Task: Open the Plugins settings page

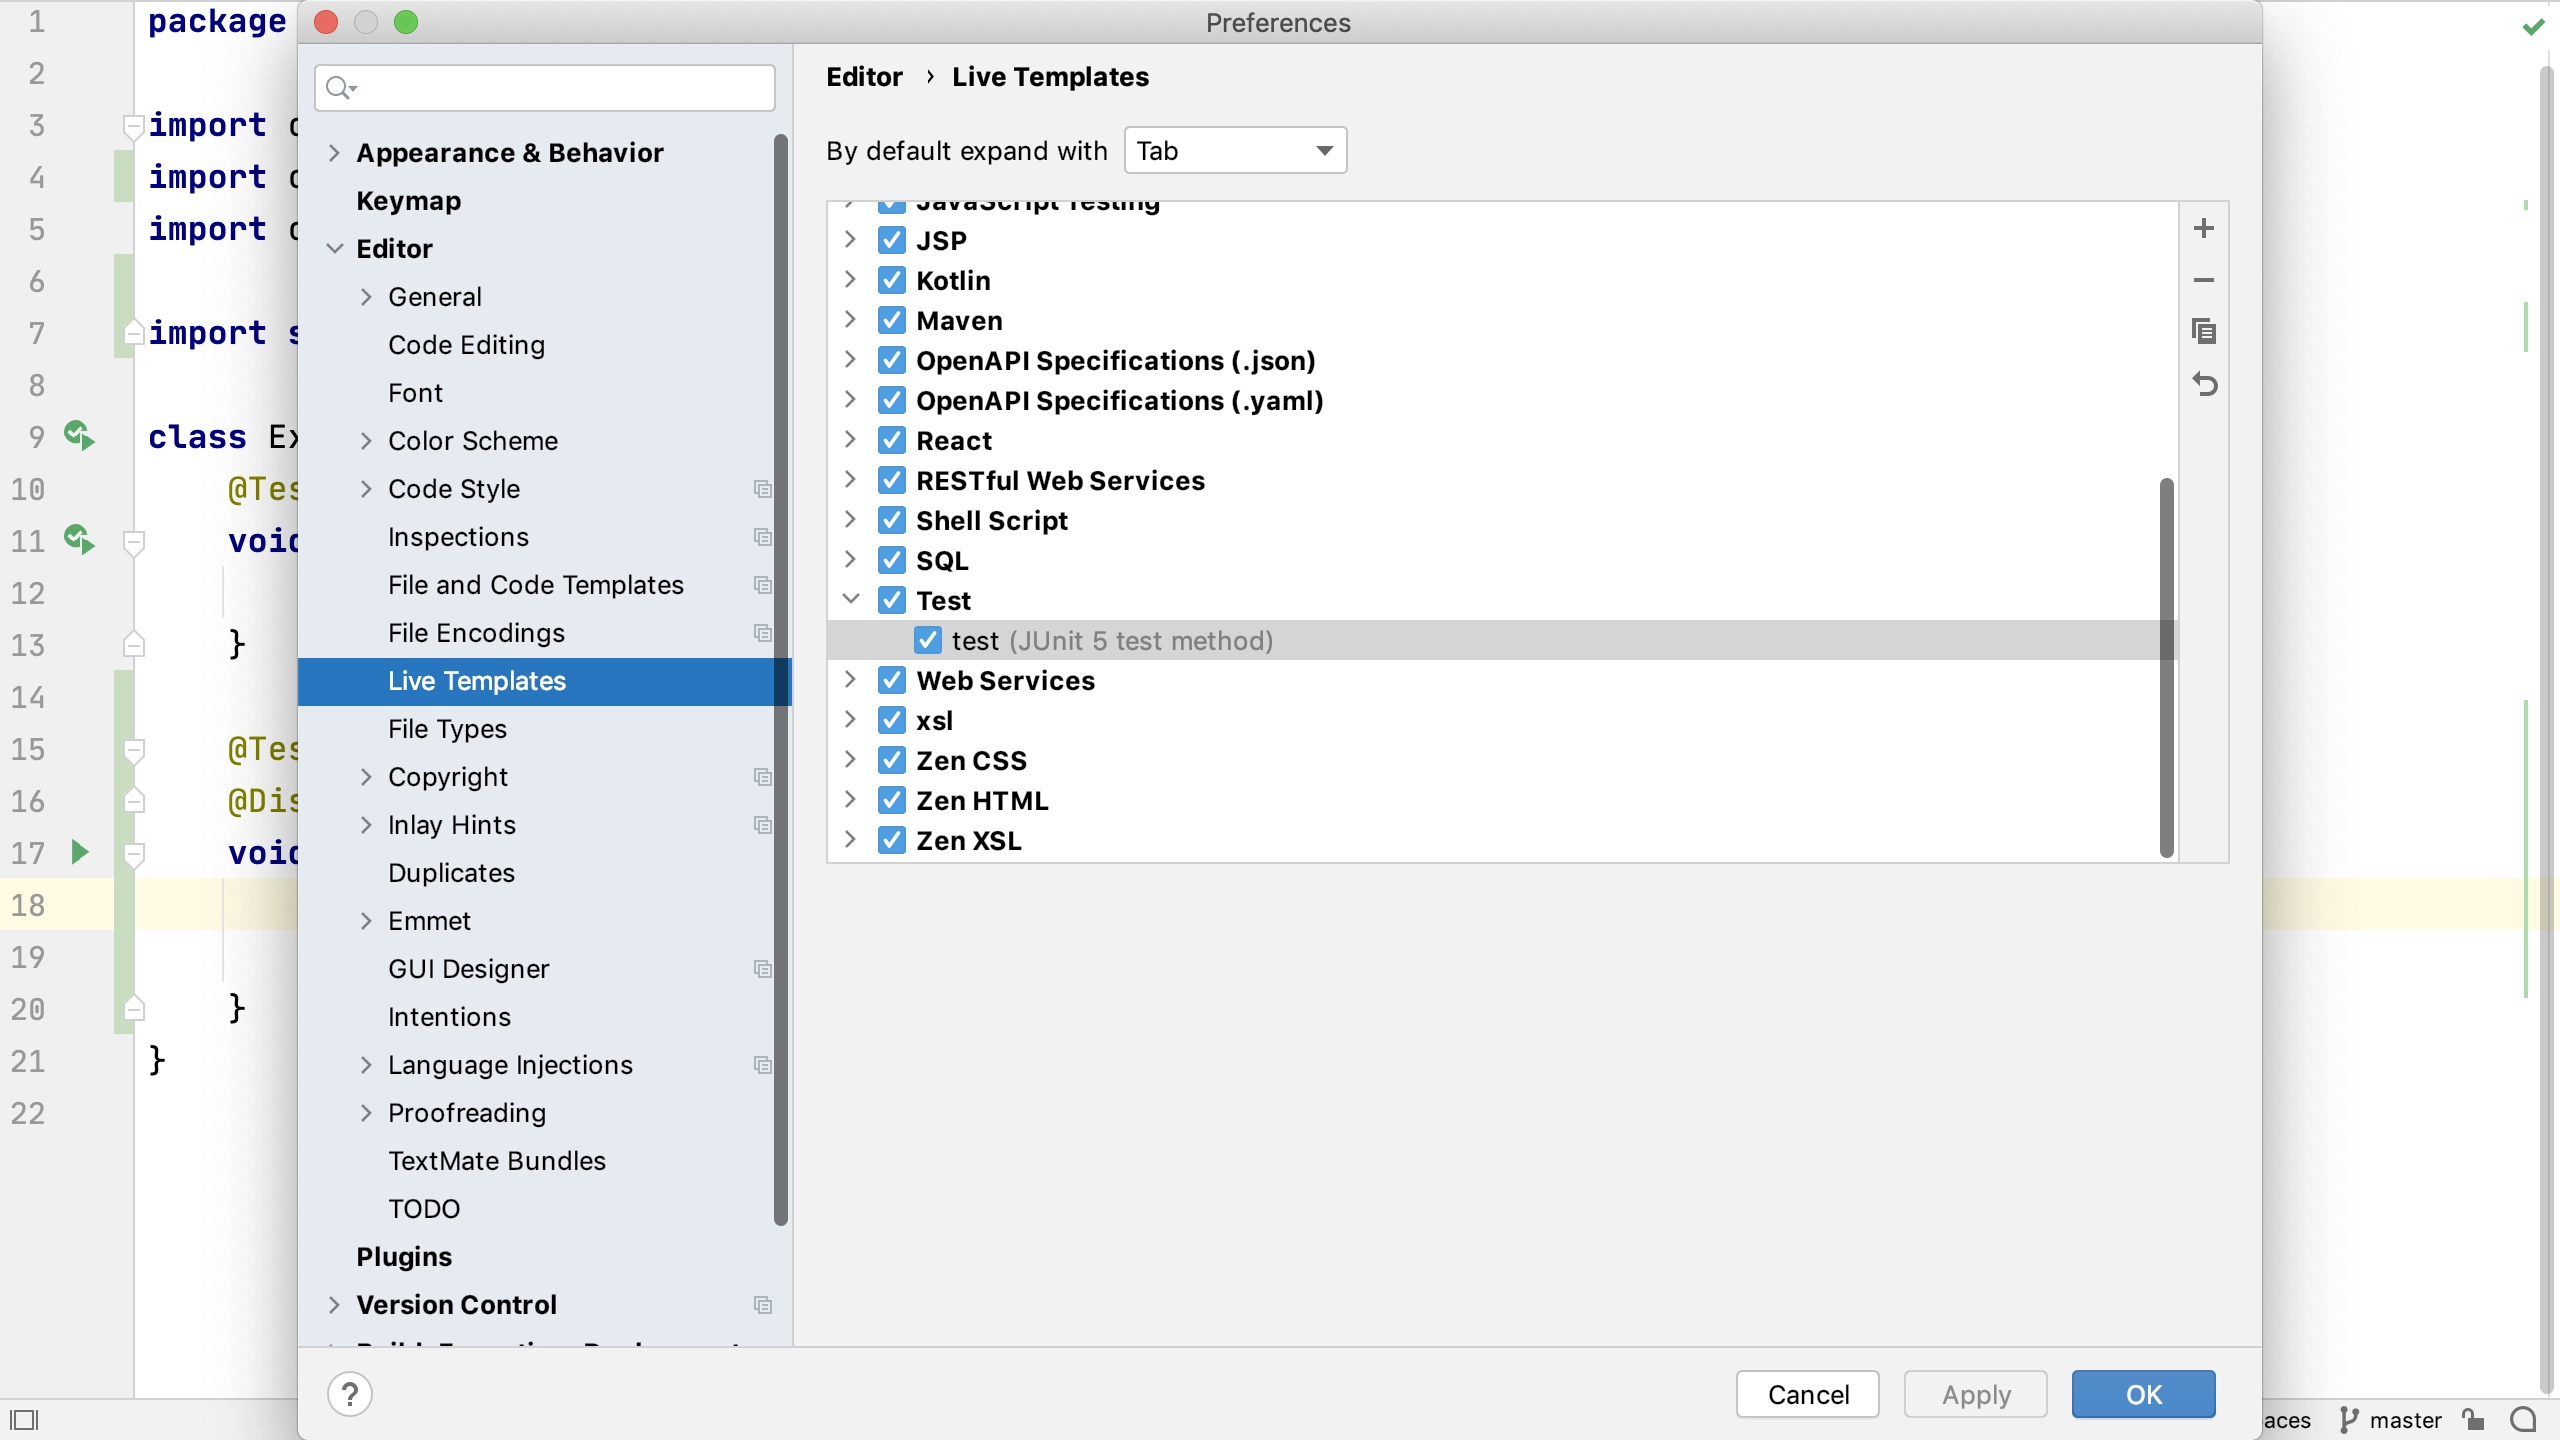Action: click(404, 1257)
